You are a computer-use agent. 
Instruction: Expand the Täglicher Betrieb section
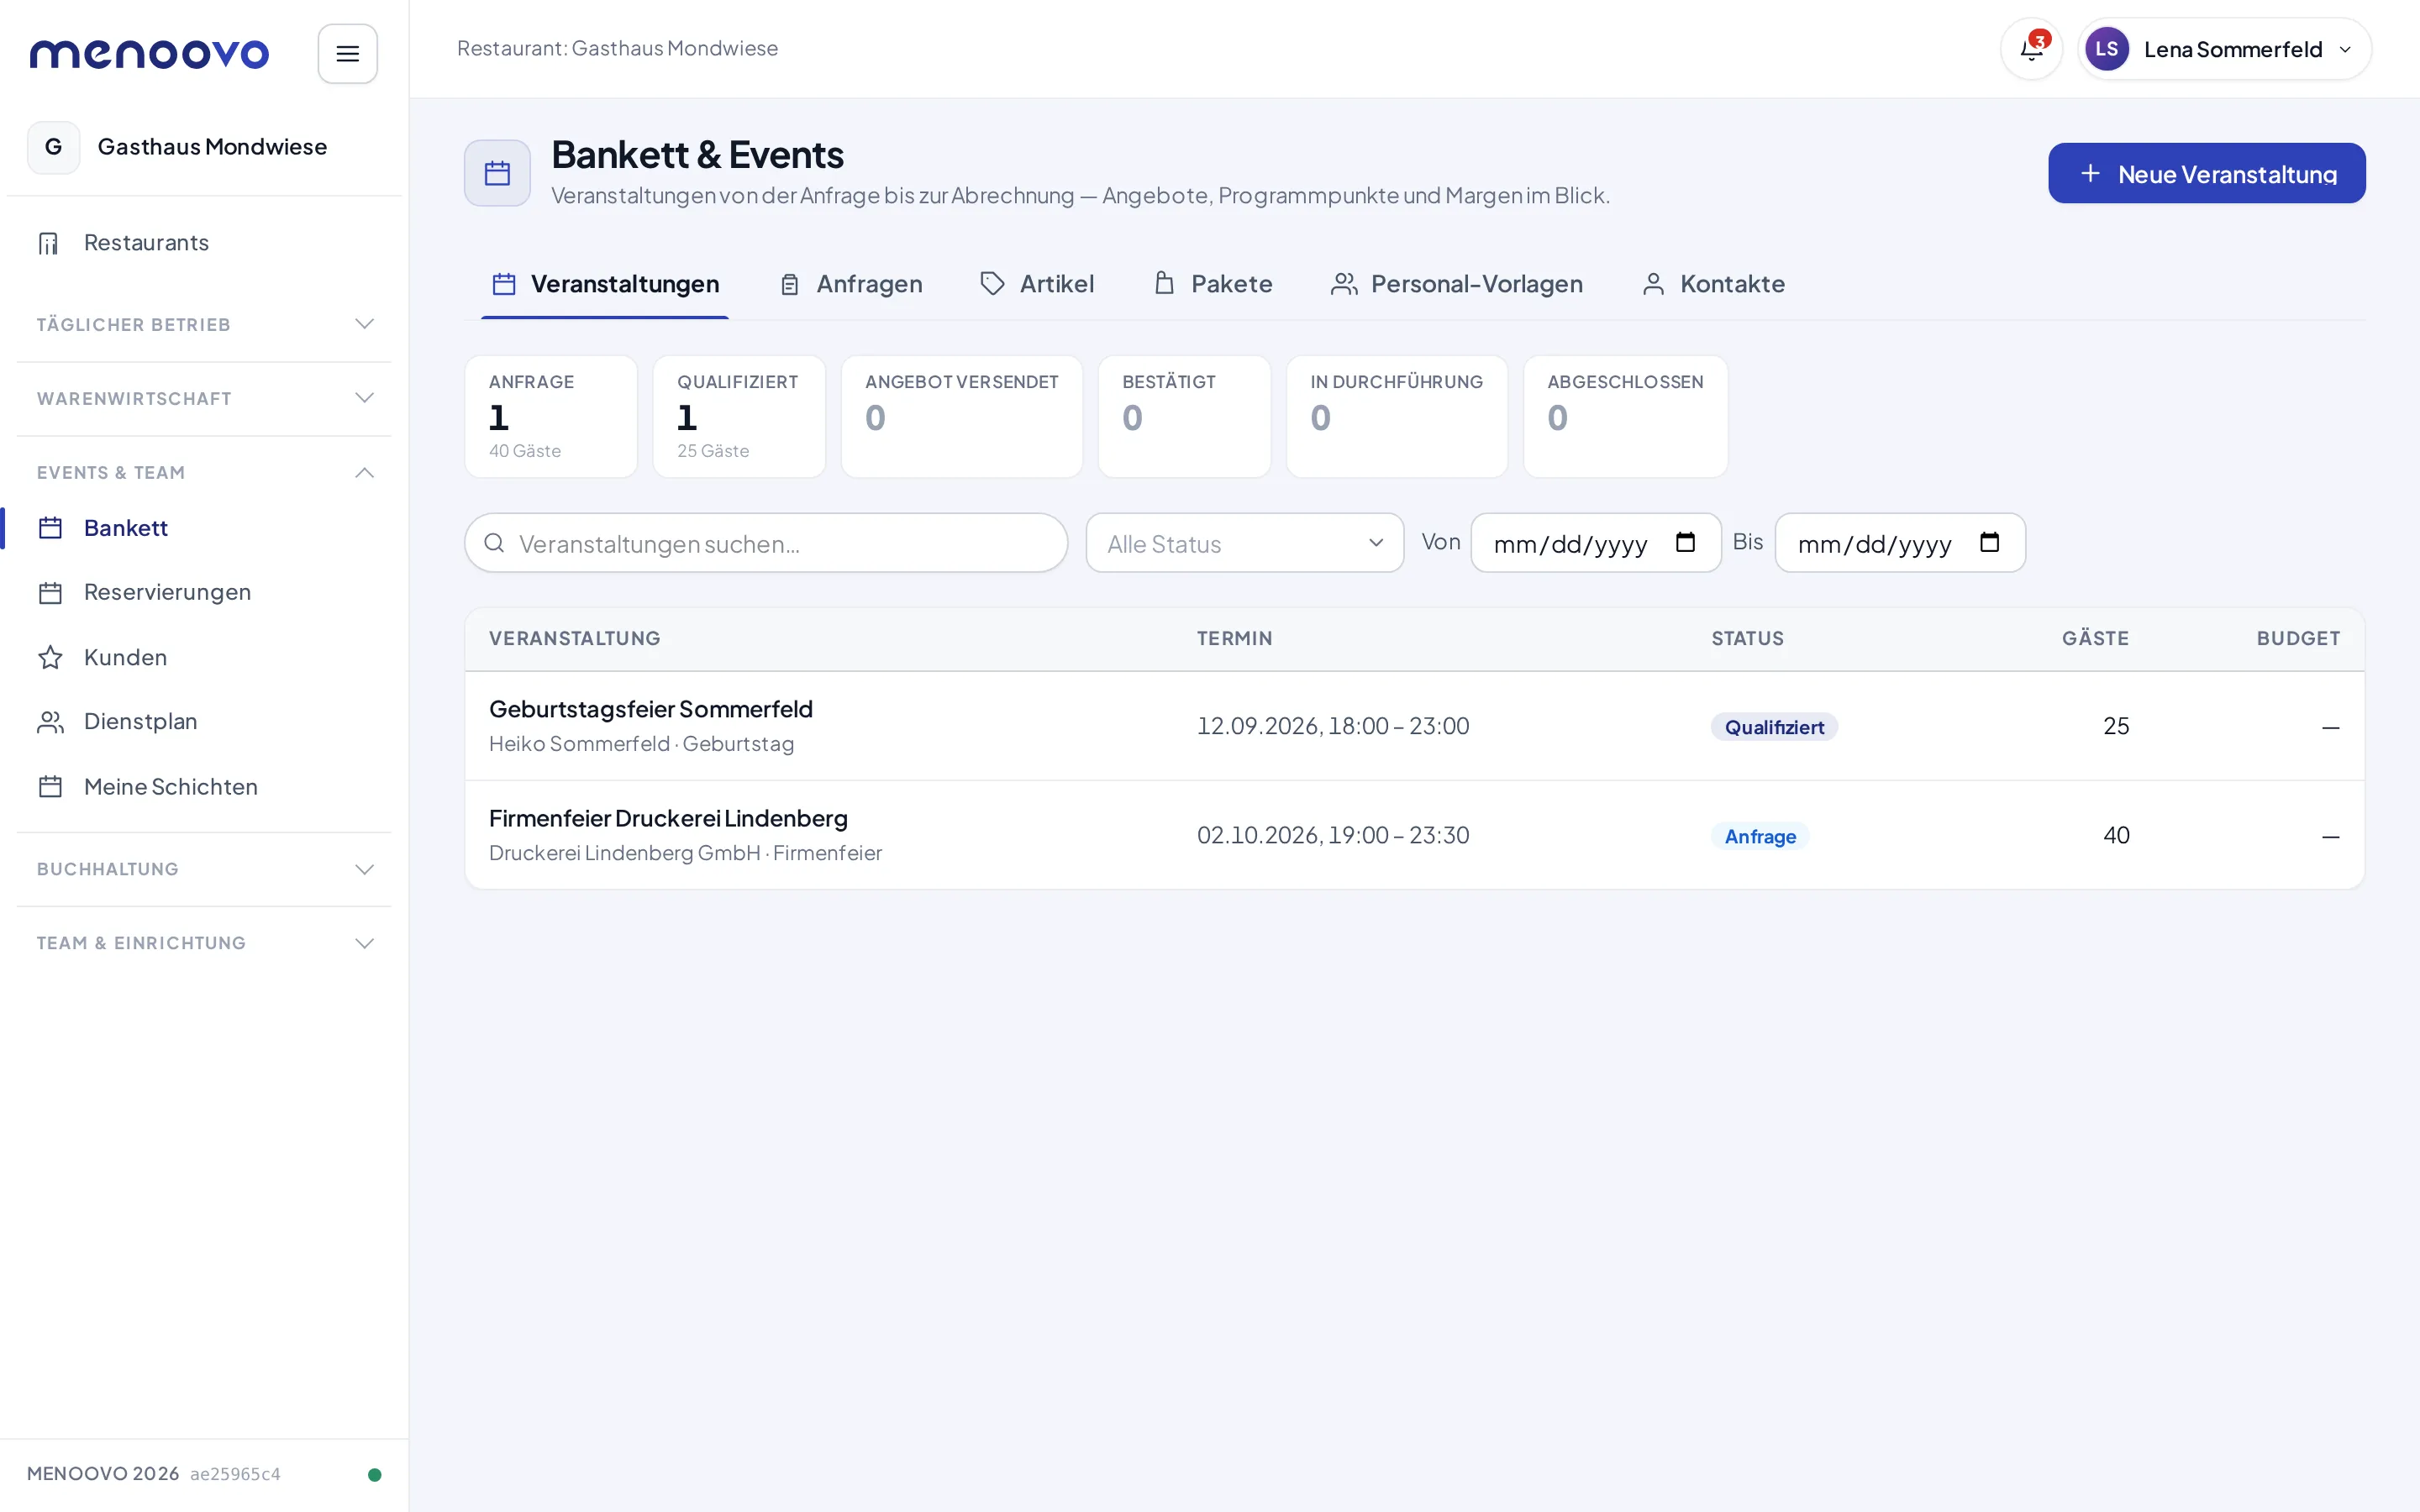point(204,325)
